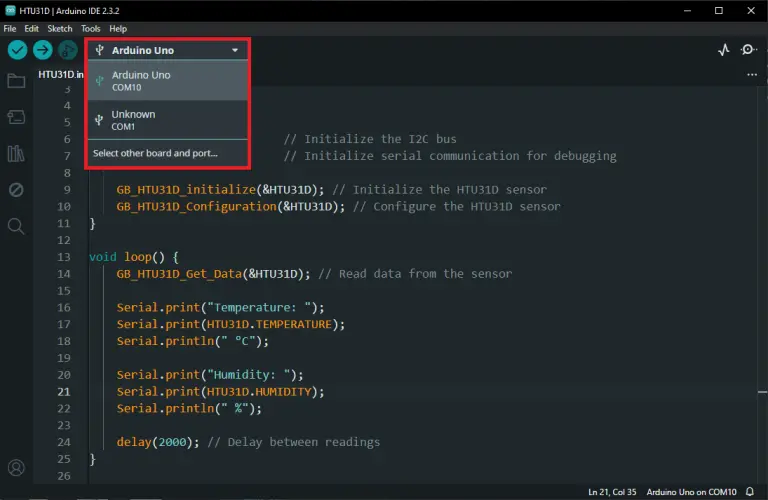The image size is (768, 500).
Task: Open the Debug sidebar panel
Action: point(16,190)
